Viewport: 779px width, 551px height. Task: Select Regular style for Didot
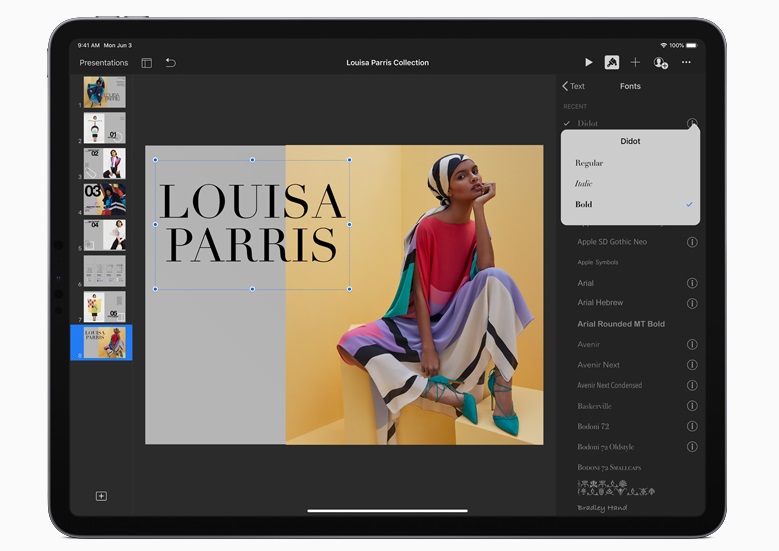point(630,163)
